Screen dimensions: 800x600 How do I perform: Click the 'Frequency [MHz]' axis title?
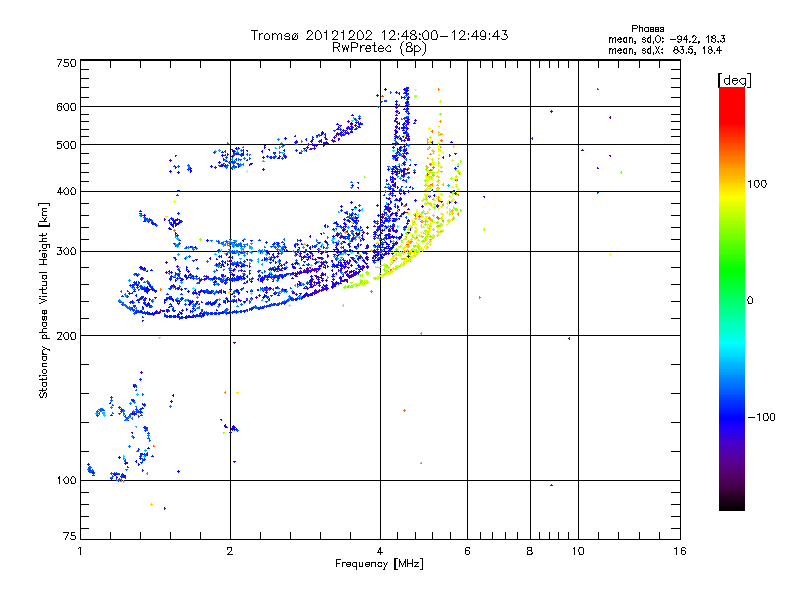pyautogui.click(x=379, y=564)
